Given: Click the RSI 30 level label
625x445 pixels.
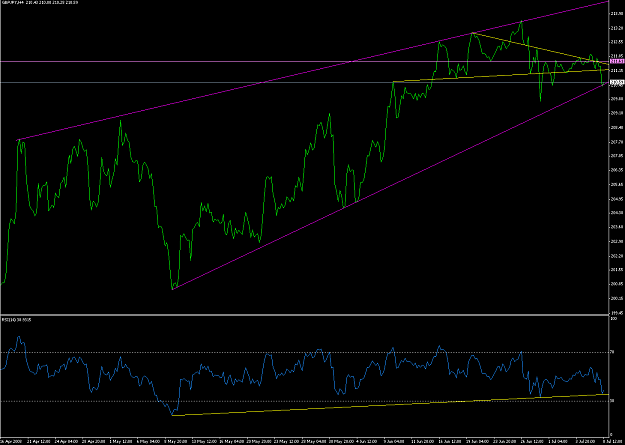Looking at the screenshot, I should coord(612,401).
